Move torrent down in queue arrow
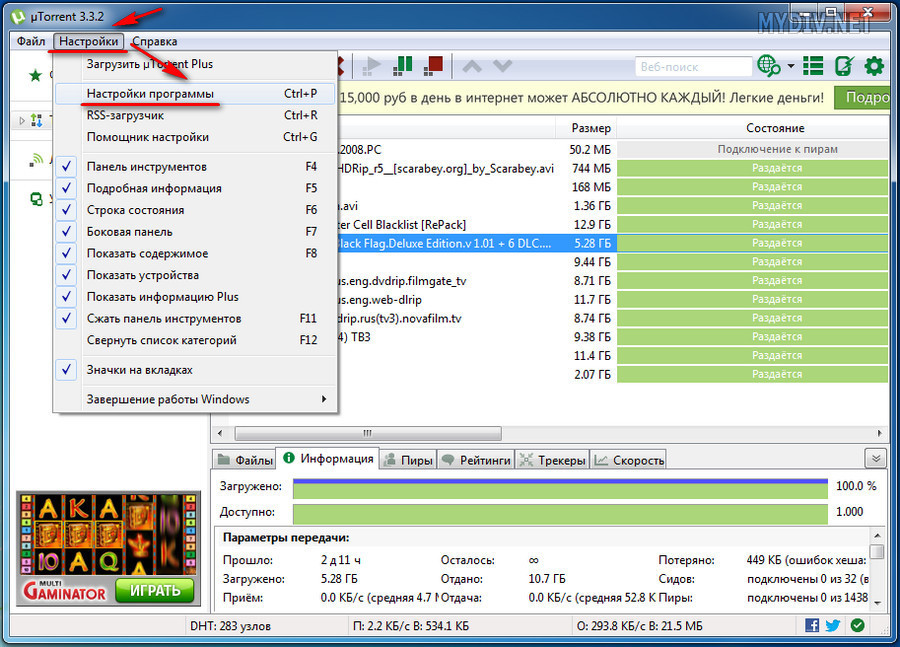900x647 pixels. (x=502, y=66)
